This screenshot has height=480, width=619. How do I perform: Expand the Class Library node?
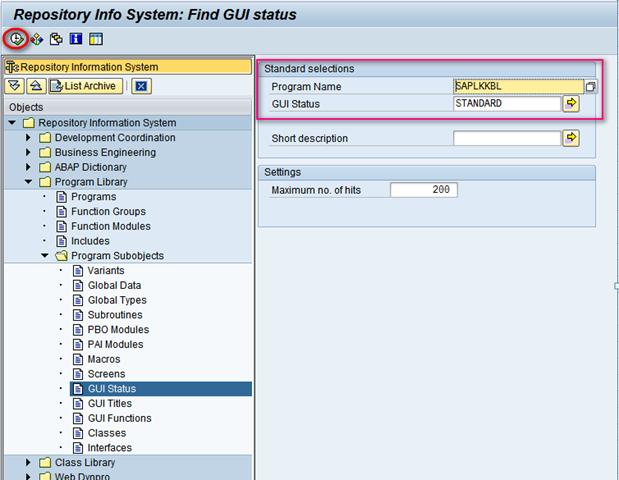[28, 463]
